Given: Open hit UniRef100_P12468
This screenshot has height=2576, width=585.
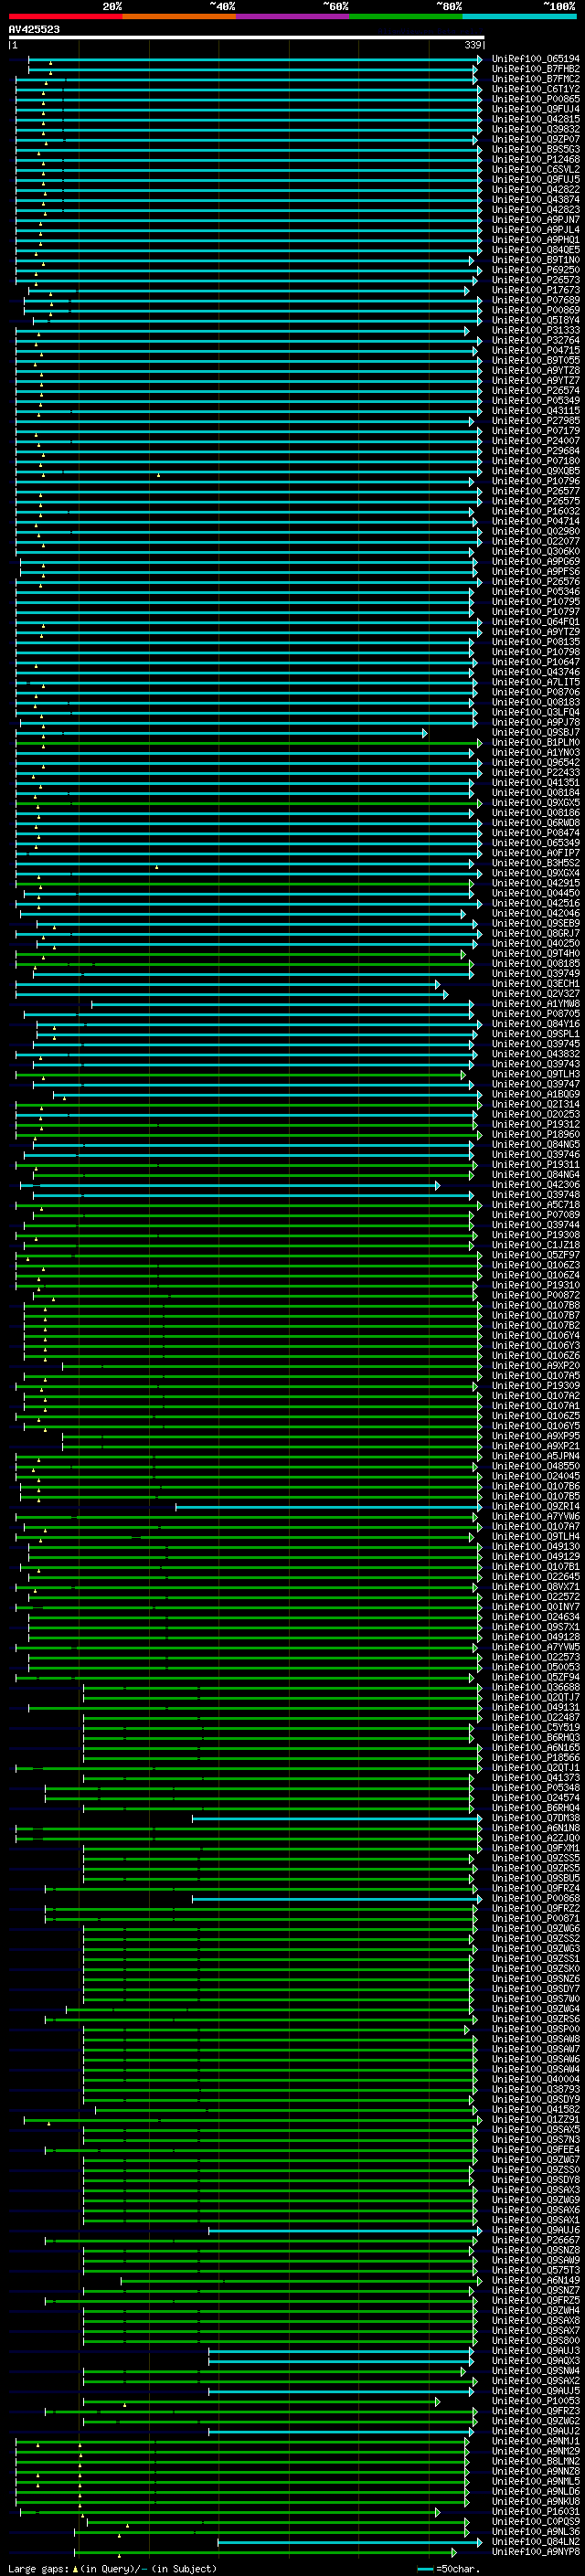Looking at the screenshot, I should pos(535,159).
